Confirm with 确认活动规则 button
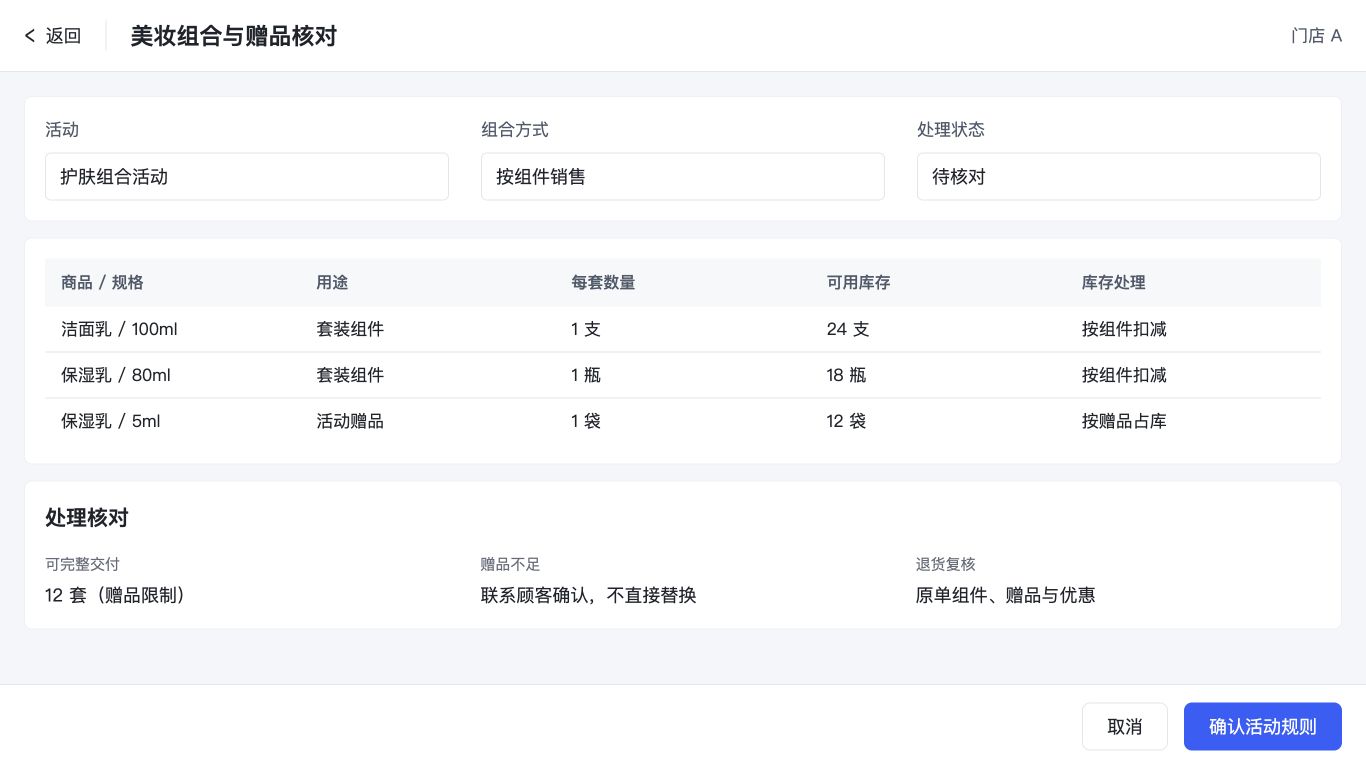The height and width of the screenshot is (768, 1366). click(x=1262, y=727)
